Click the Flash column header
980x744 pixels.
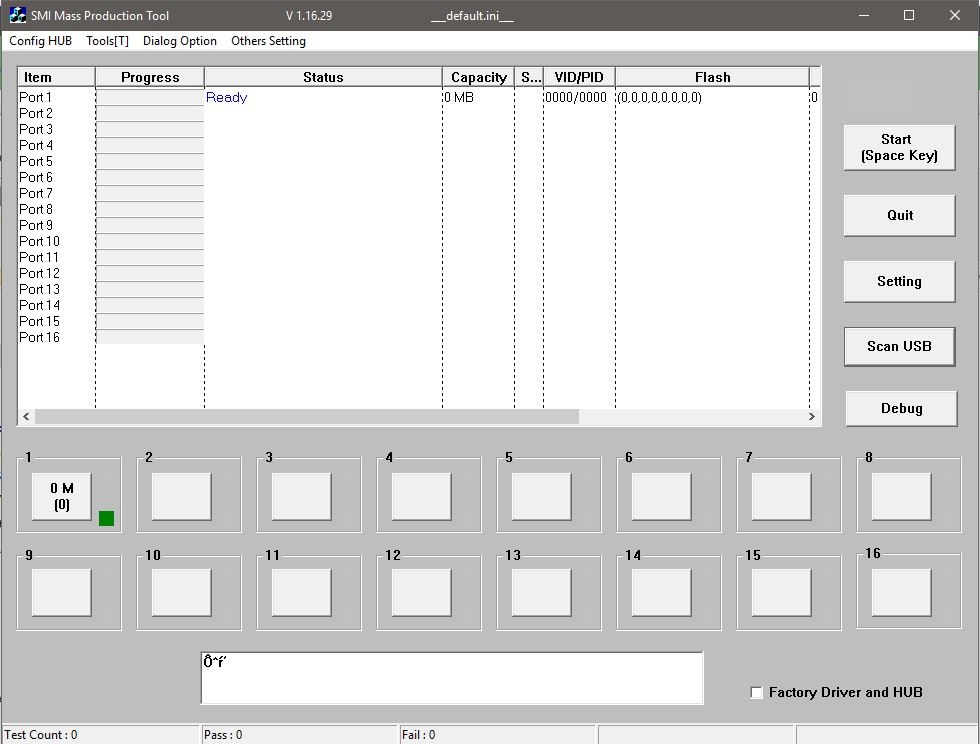(x=712, y=77)
